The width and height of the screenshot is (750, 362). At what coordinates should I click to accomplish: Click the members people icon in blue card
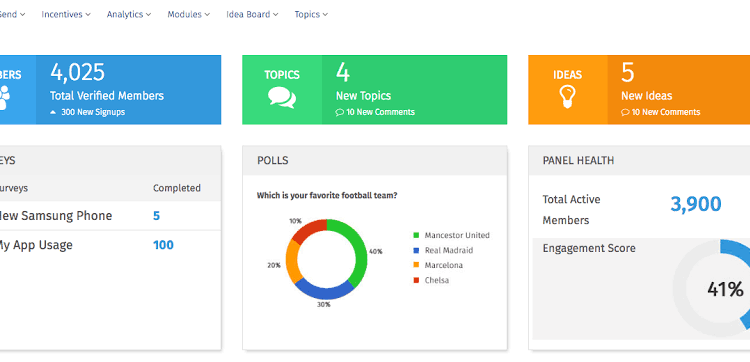4,98
